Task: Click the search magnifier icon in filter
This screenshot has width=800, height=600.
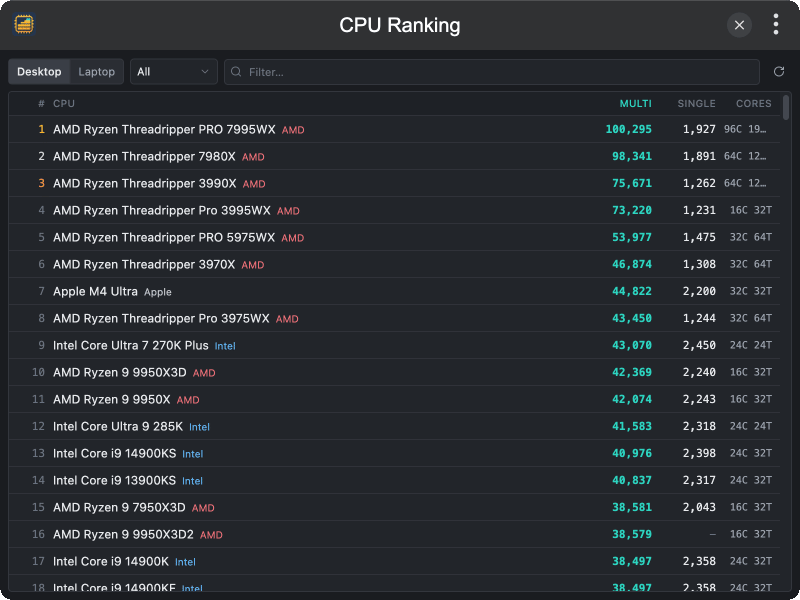Action: (x=236, y=72)
